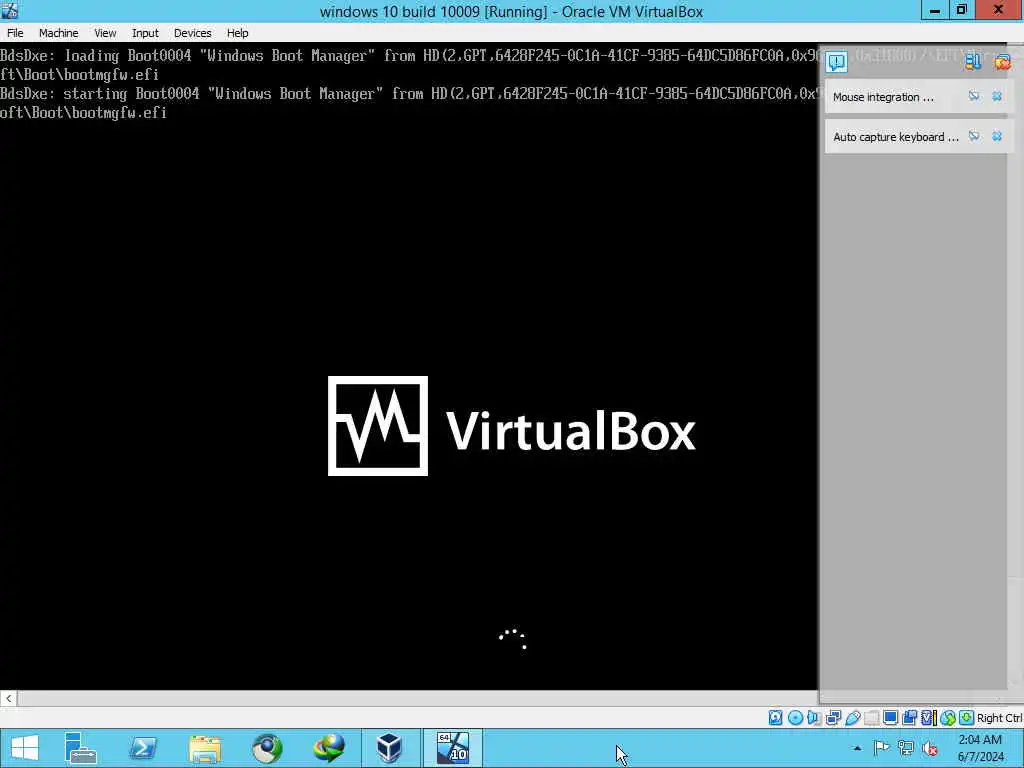This screenshot has width=1024, height=768.
Task: Click the network tray icon
Action: point(905,748)
